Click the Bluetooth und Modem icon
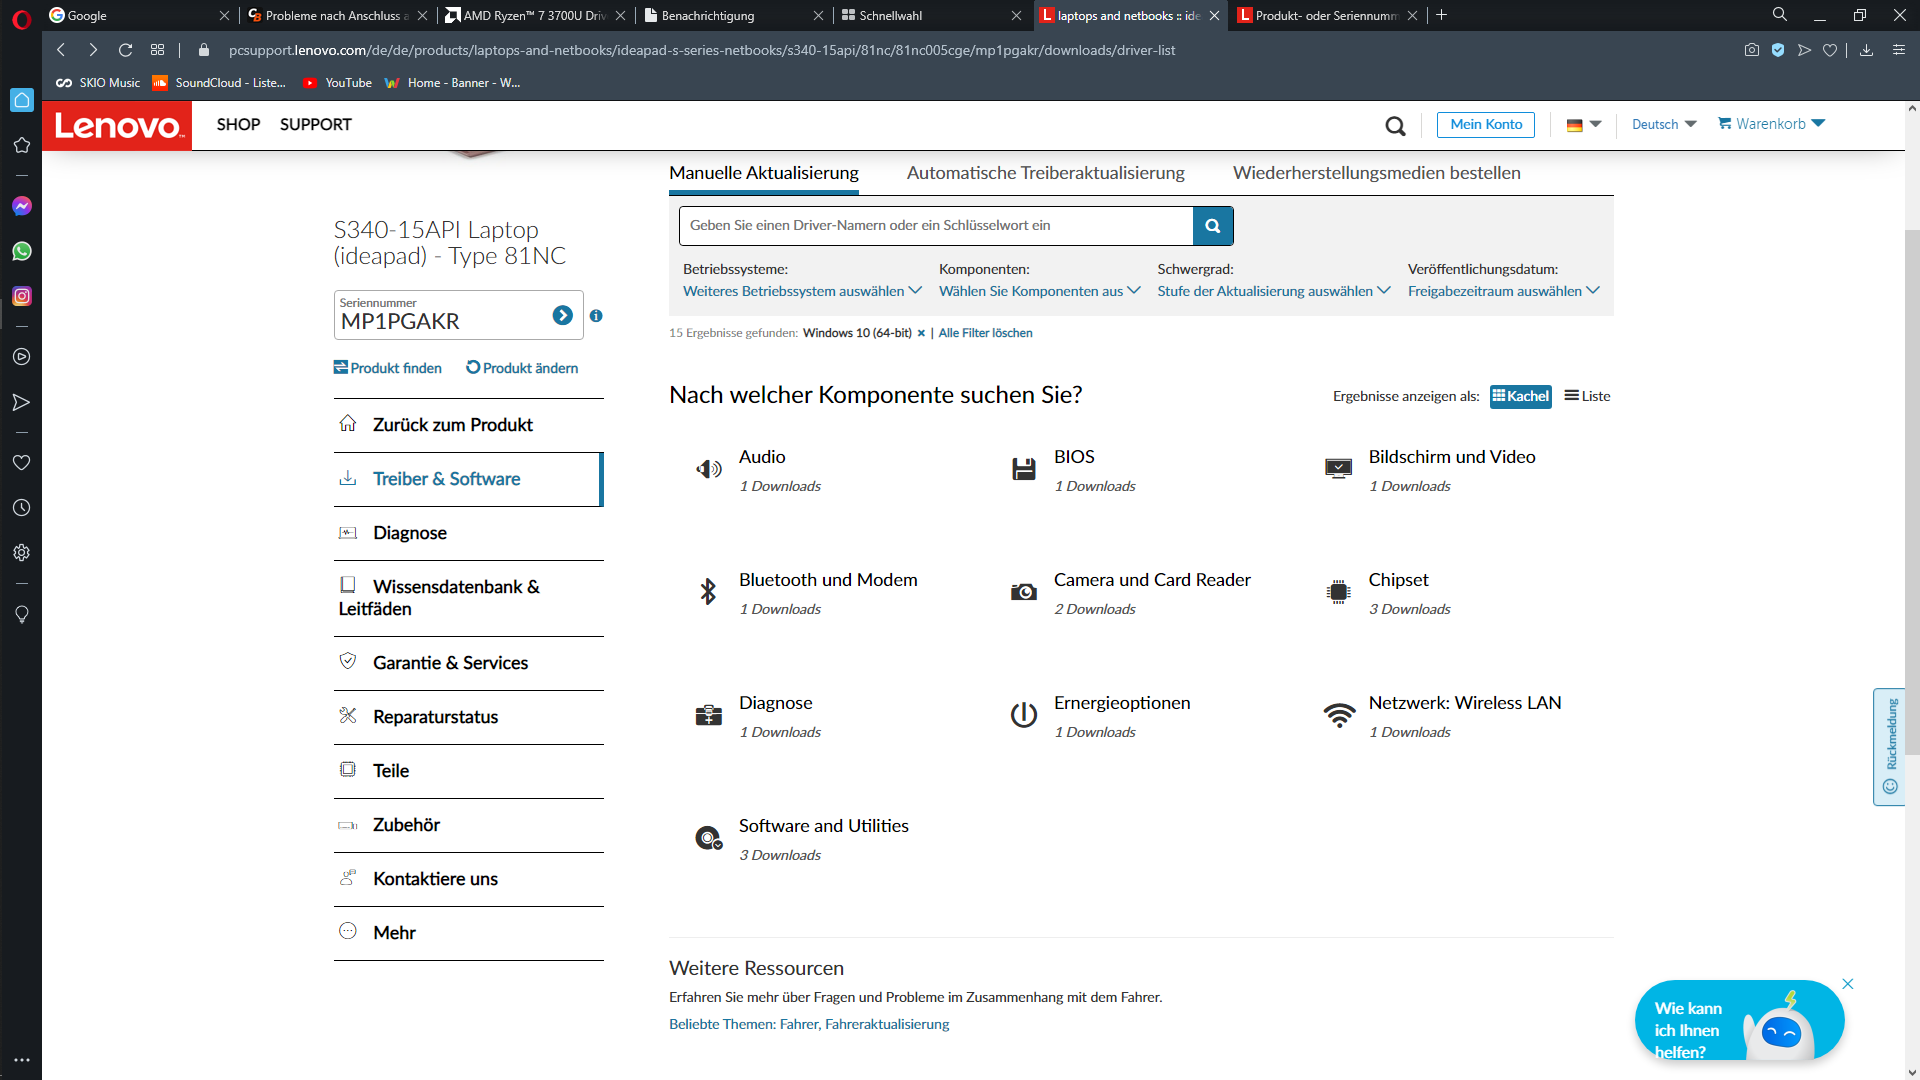 [x=708, y=592]
